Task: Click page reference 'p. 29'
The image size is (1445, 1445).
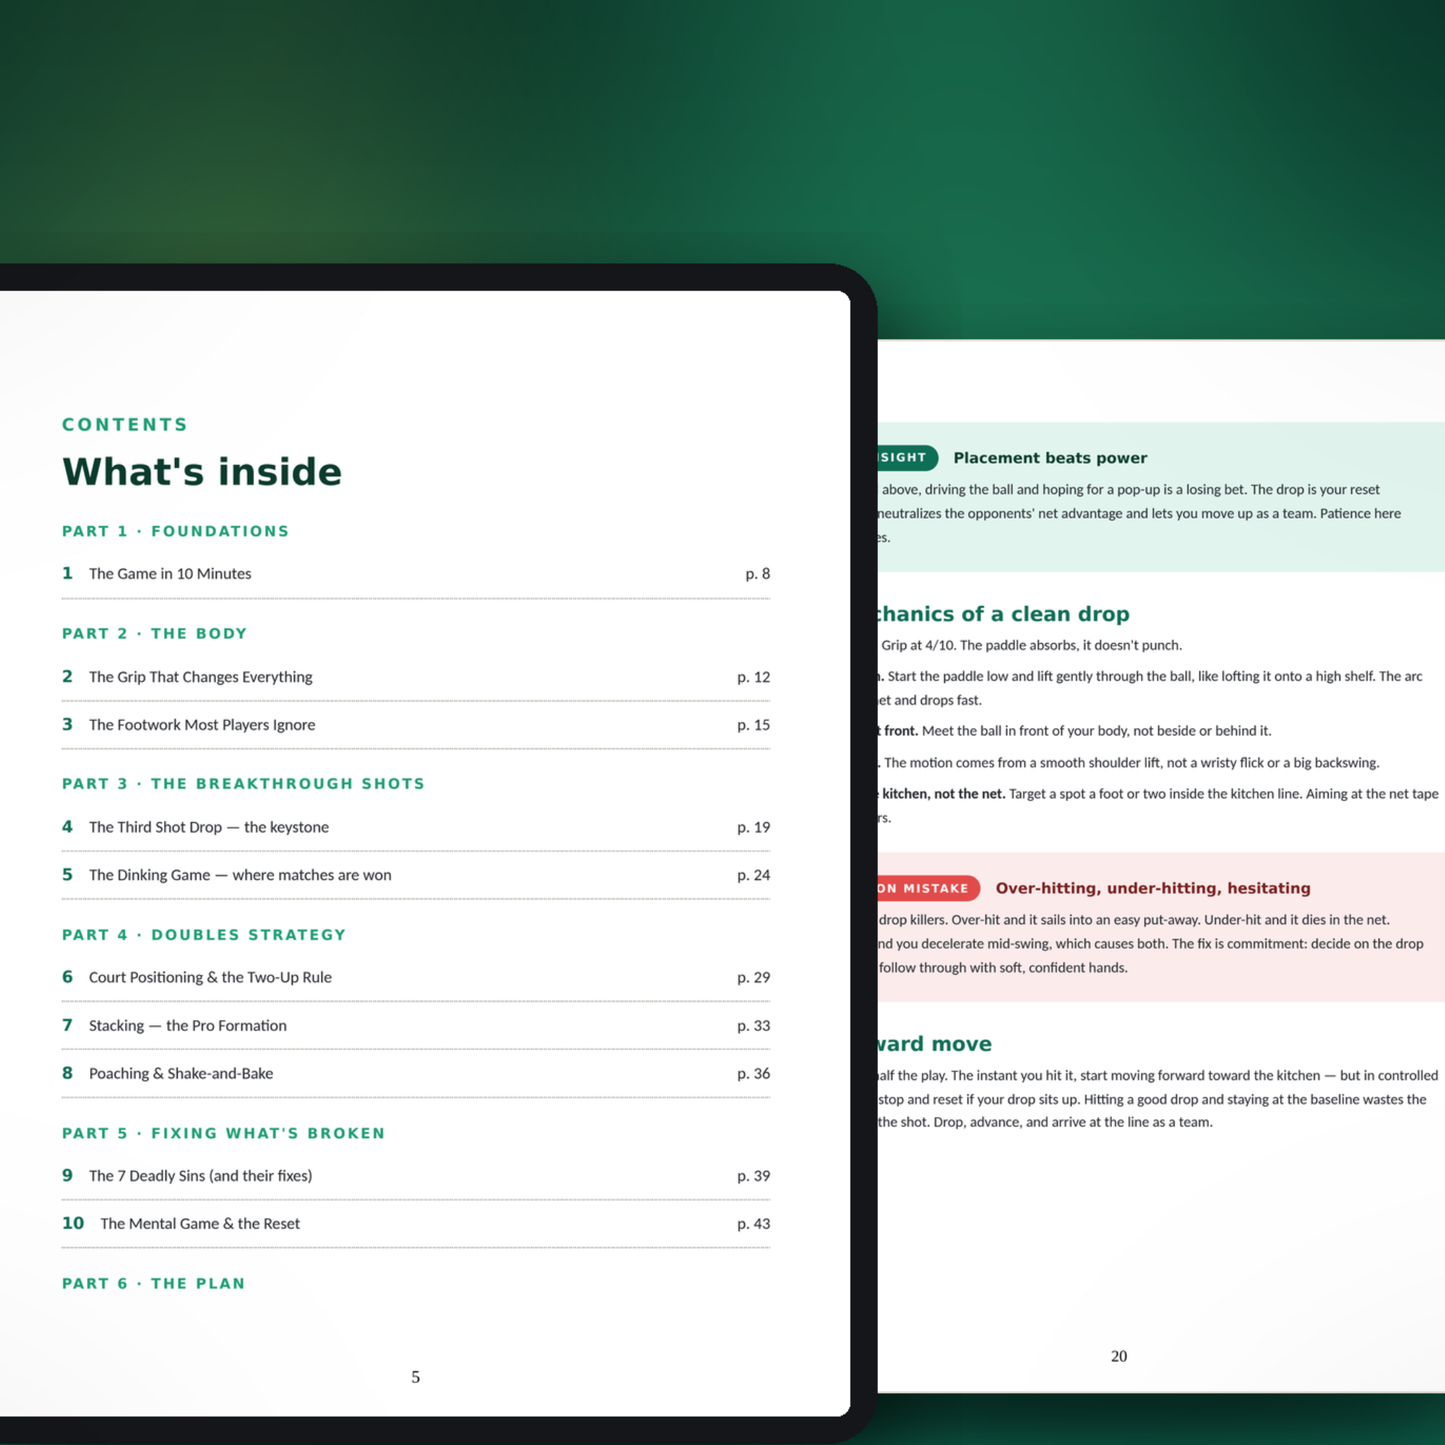Action: [754, 977]
